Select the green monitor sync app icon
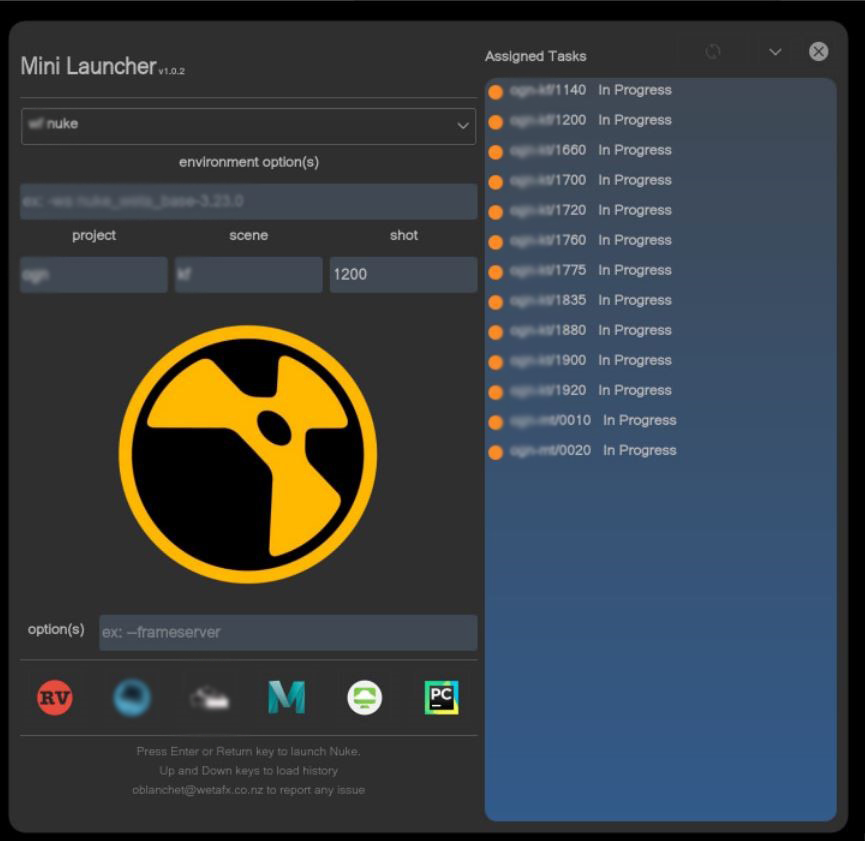This screenshot has height=841, width=865. click(366, 696)
